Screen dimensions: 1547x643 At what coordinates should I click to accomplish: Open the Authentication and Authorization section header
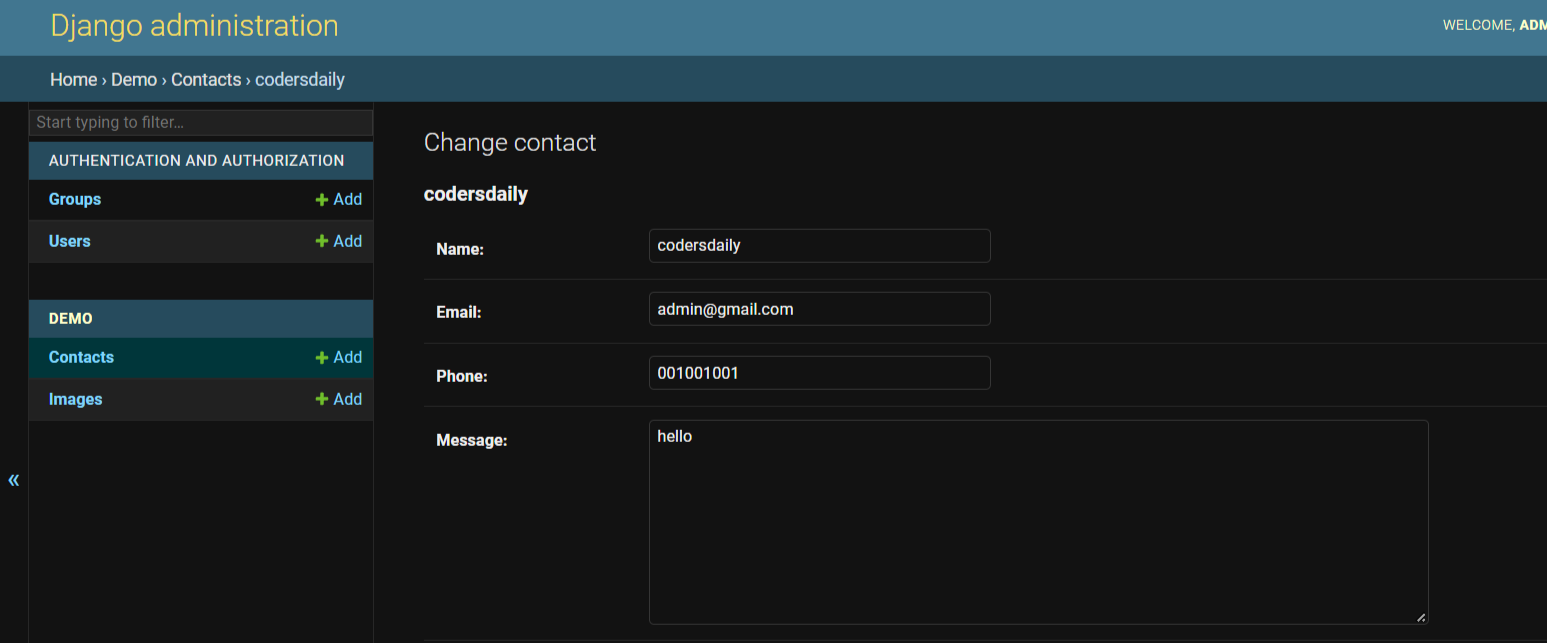196,161
